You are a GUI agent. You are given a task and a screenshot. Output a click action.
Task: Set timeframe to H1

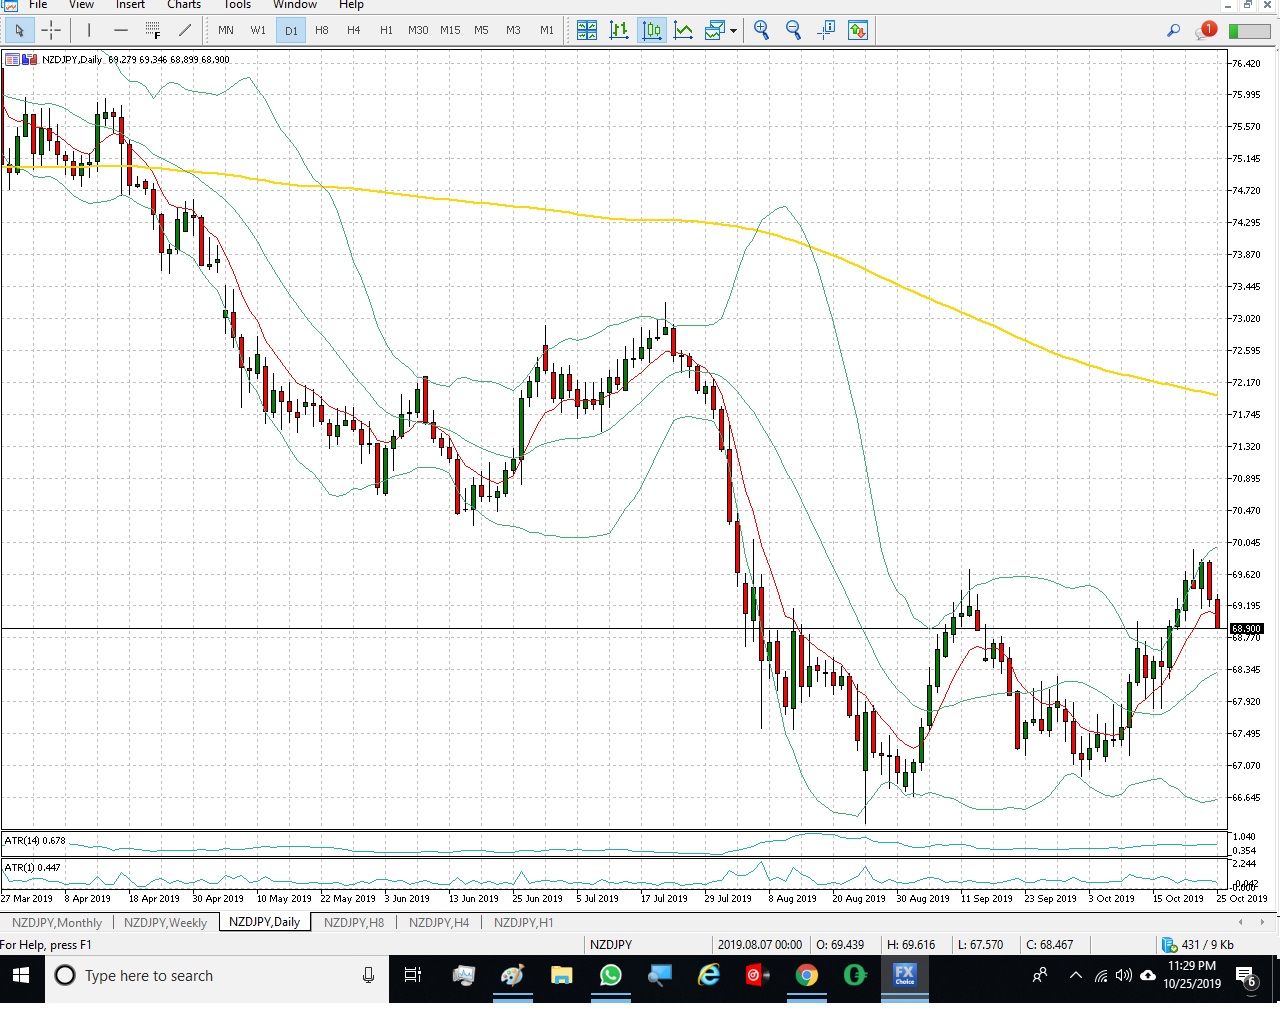[386, 30]
